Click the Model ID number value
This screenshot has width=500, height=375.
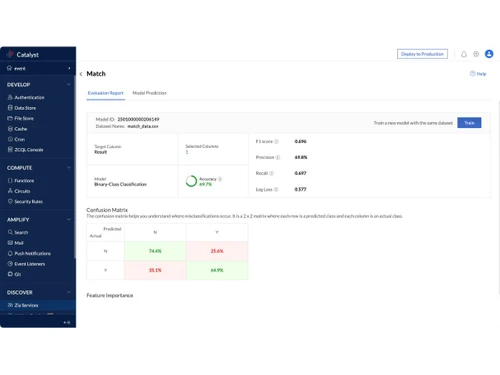(138, 119)
